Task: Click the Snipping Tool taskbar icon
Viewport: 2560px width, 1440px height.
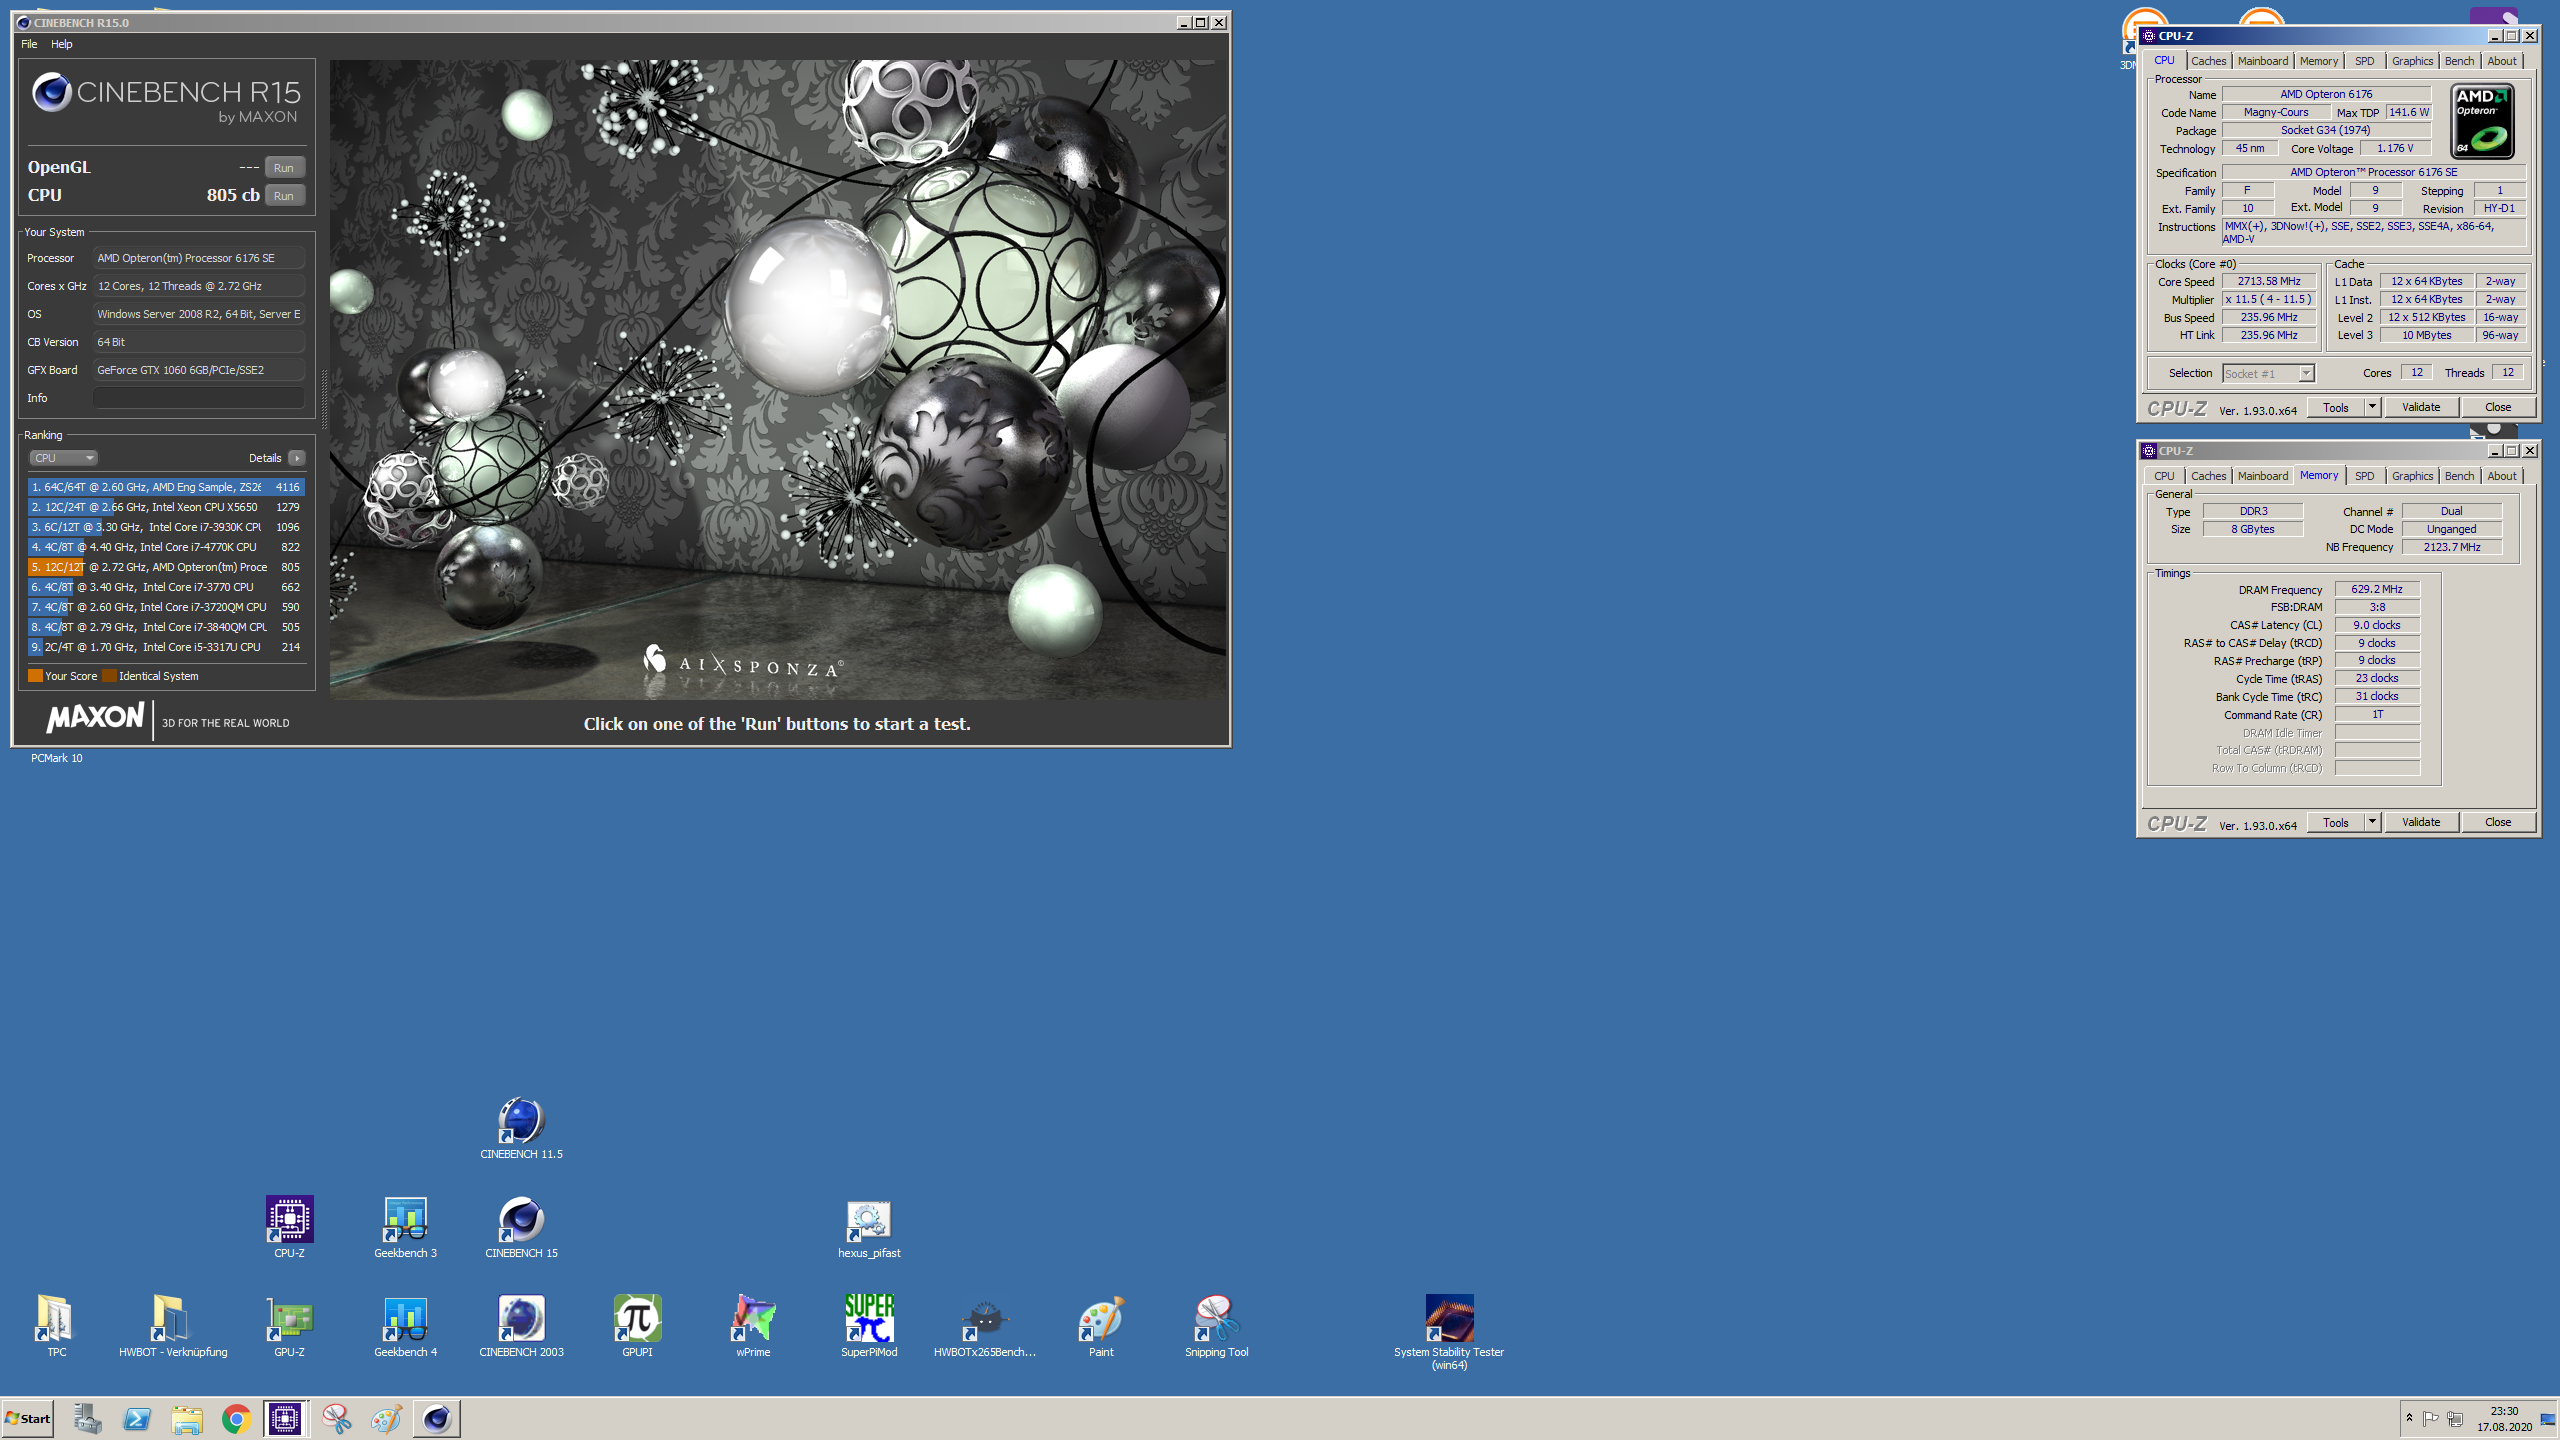Action: (x=336, y=1419)
